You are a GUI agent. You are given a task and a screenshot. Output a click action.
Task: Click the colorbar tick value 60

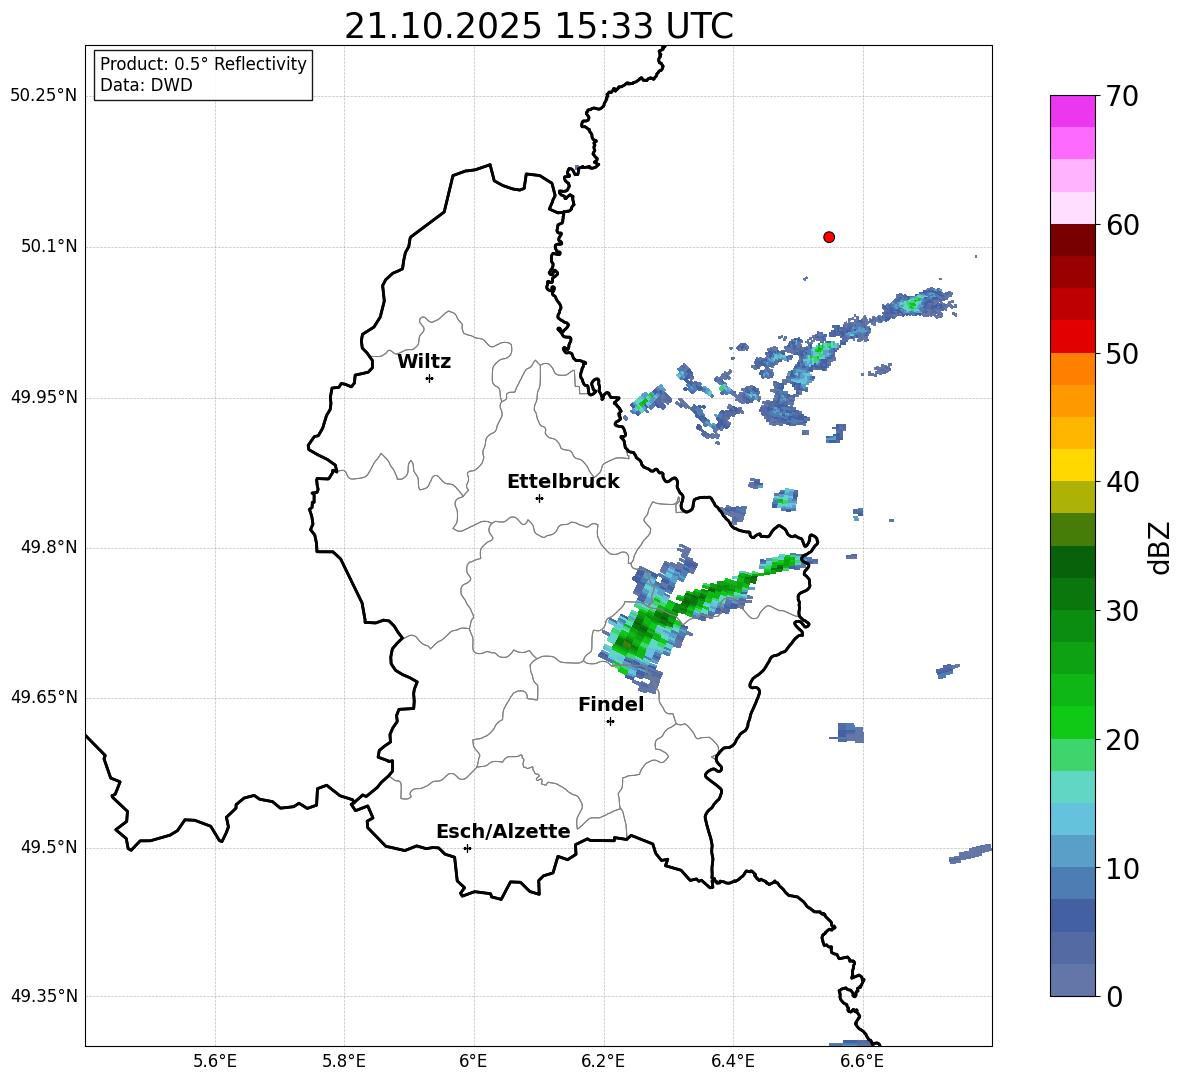[1122, 225]
